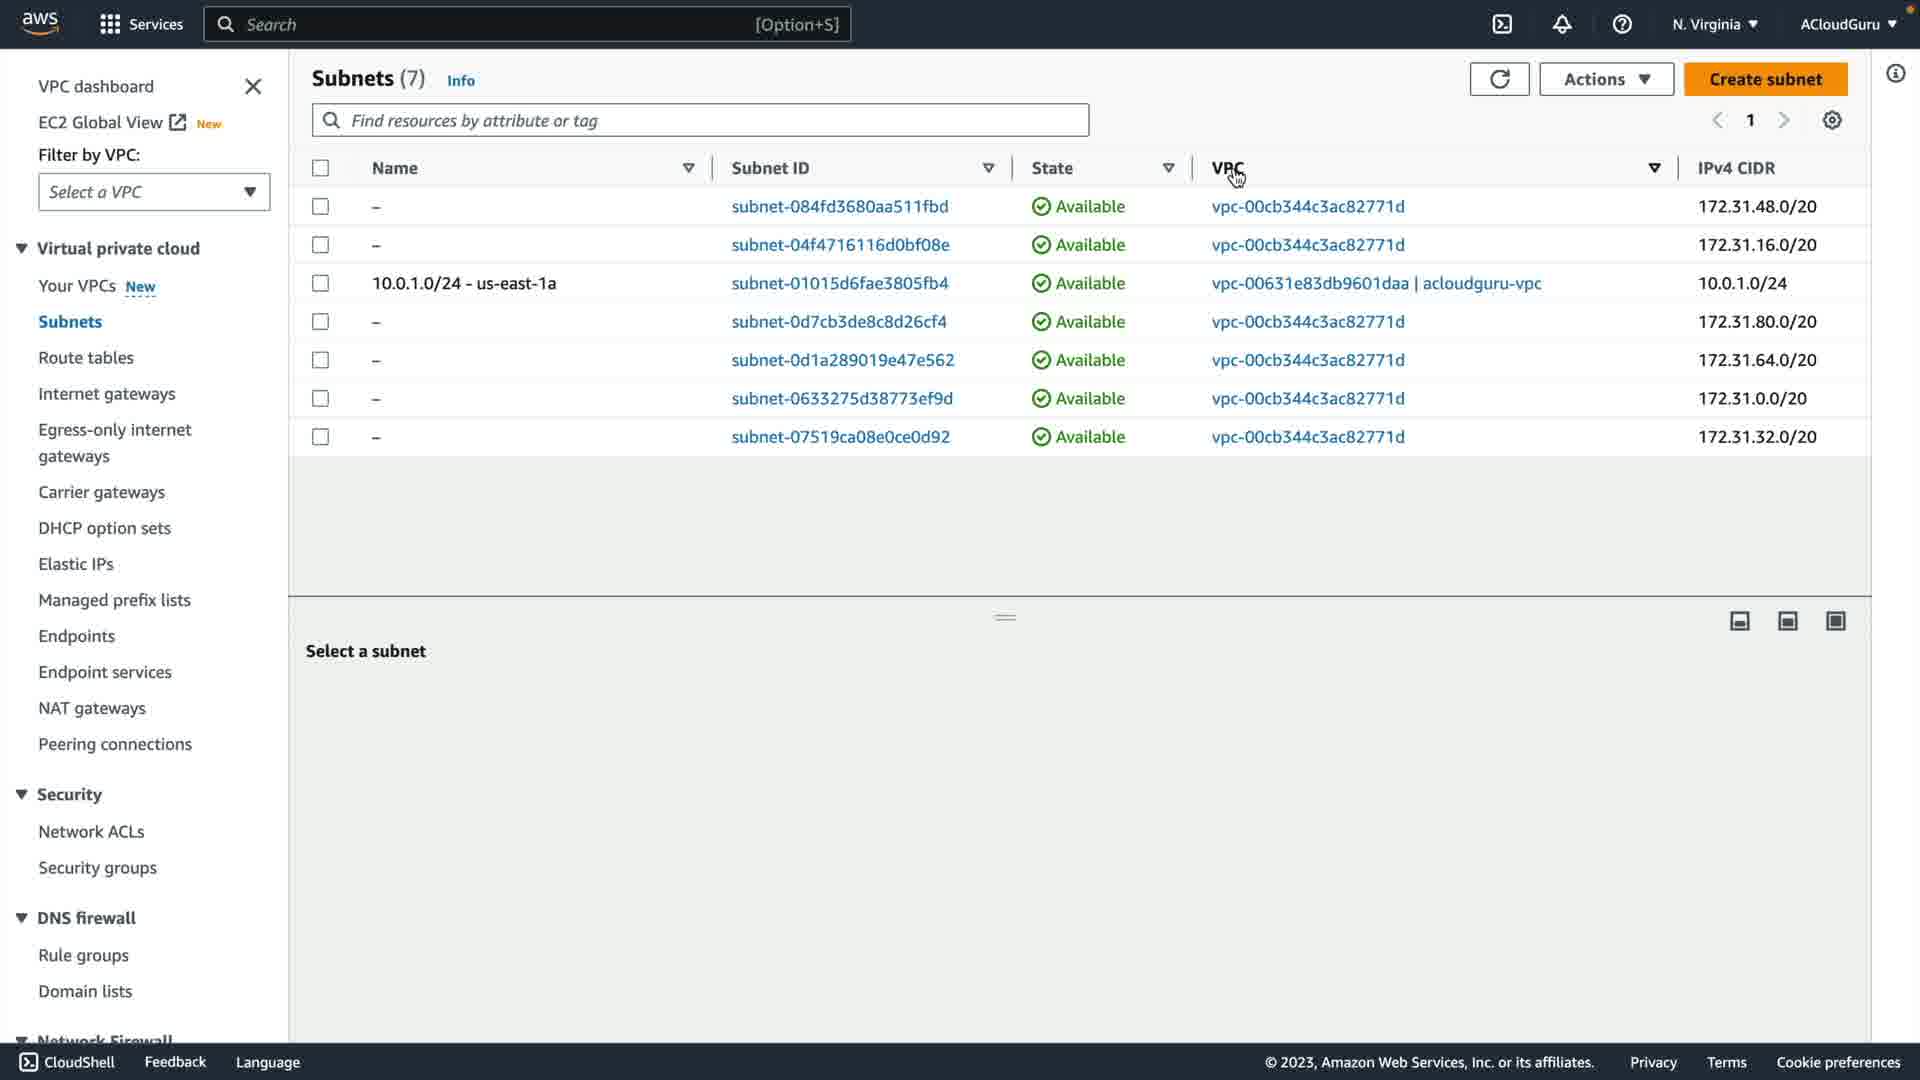Click the help question mark icon
The image size is (1920, 1080).
pyautogui.click(x=1622, y=24)
